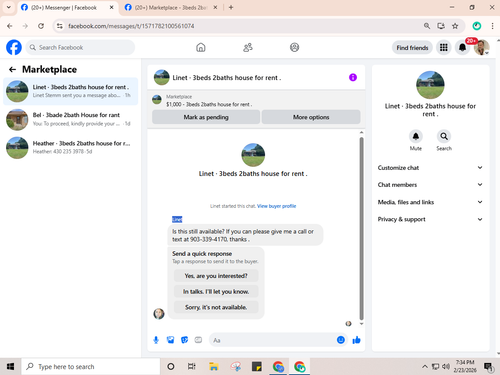Open Heather 3beds 2baths conversation
This screenshot has height=375, width=500.
coord(70,147)
